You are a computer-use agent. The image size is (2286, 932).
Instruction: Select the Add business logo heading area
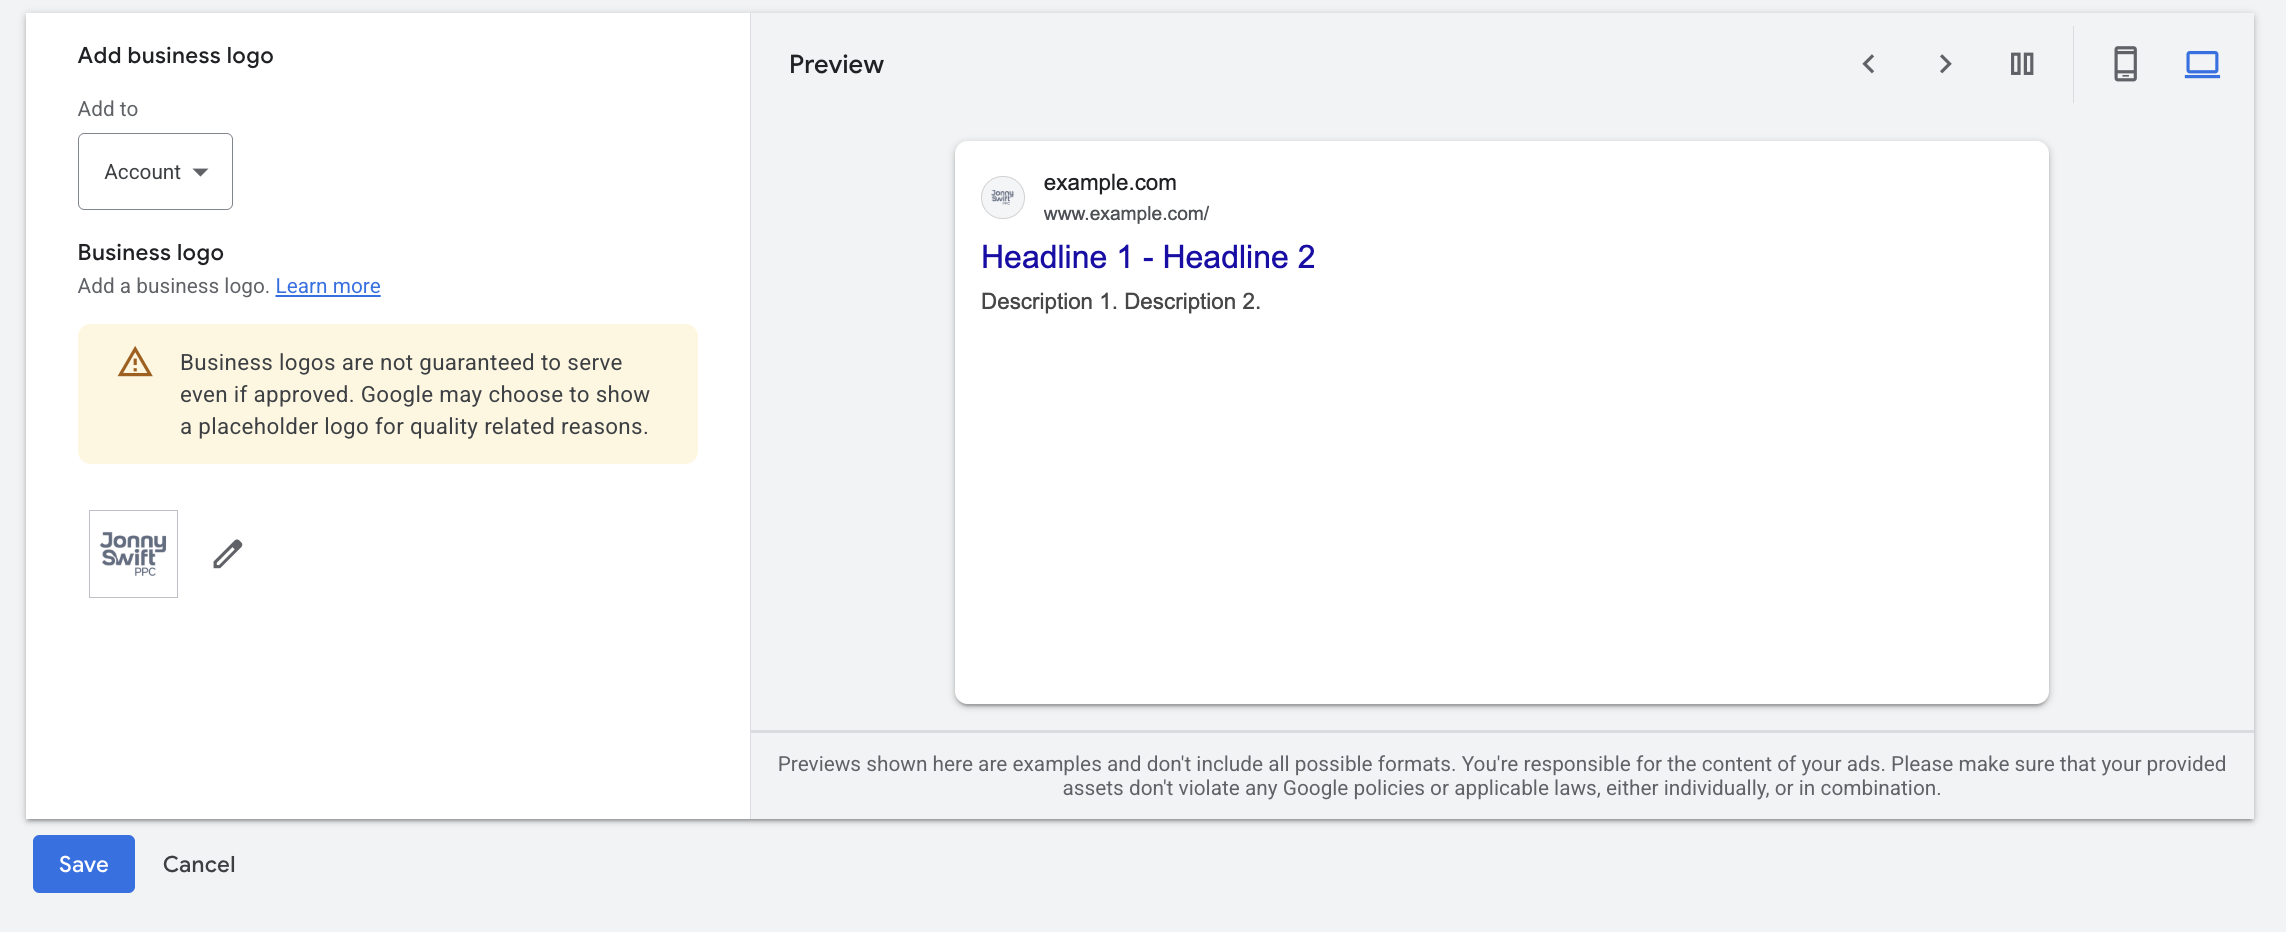pos(175,55)
